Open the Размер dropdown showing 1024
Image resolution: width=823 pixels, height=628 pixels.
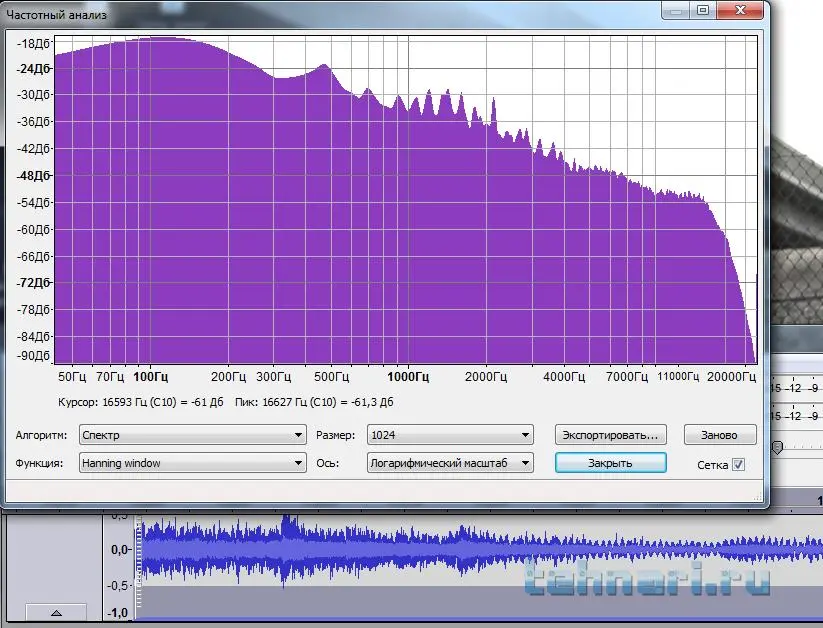click(449, 435)
